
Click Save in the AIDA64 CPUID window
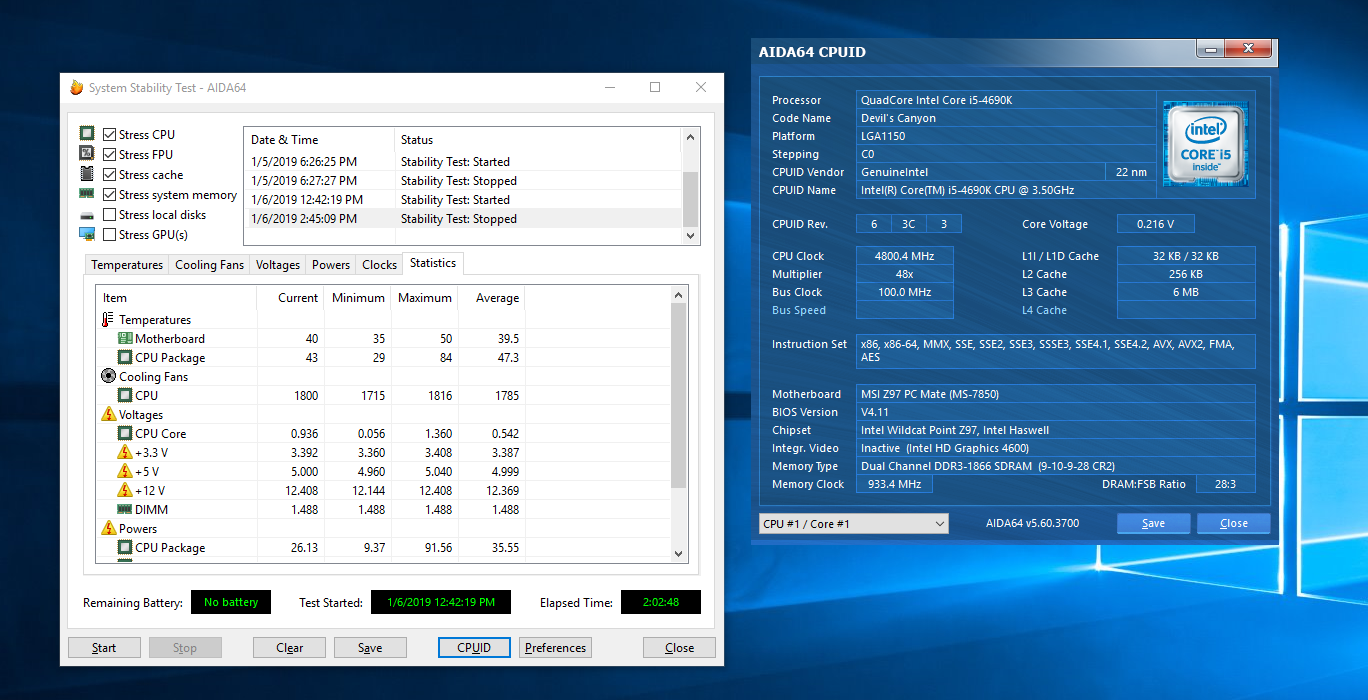1153,523
